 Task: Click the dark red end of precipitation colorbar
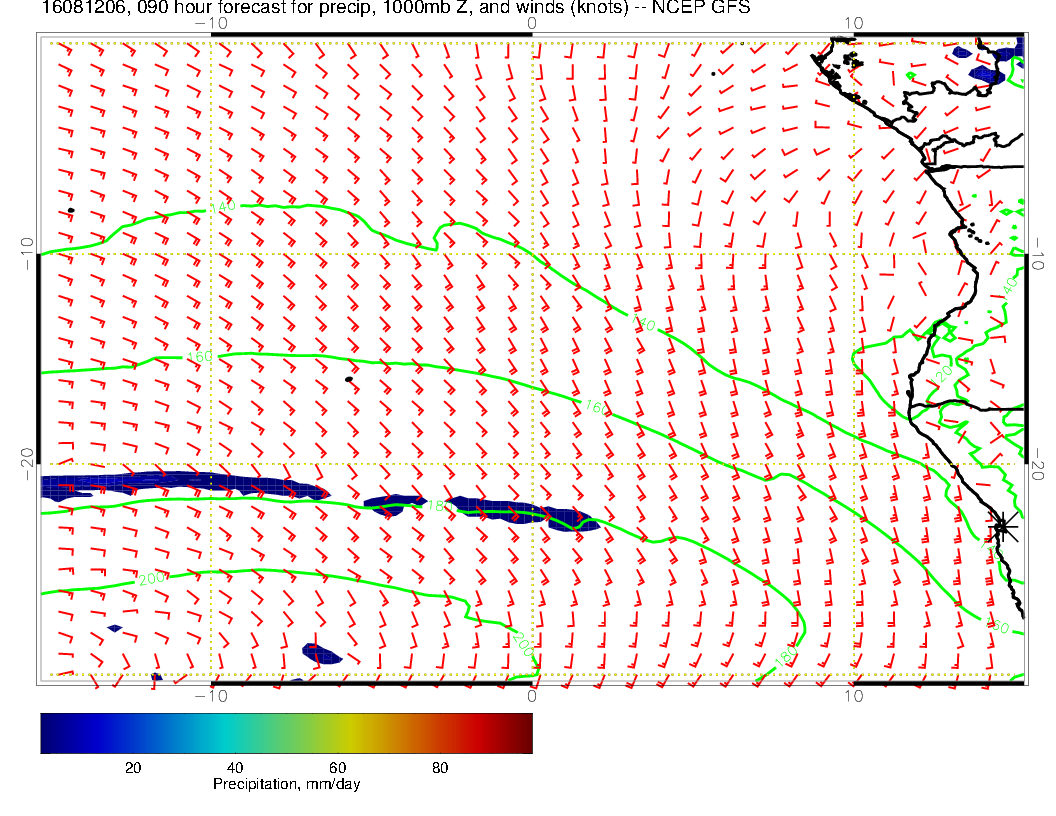(x=523, y=732)
